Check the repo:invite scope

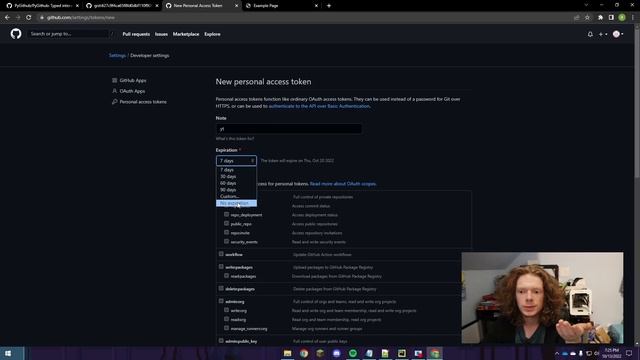227,232
